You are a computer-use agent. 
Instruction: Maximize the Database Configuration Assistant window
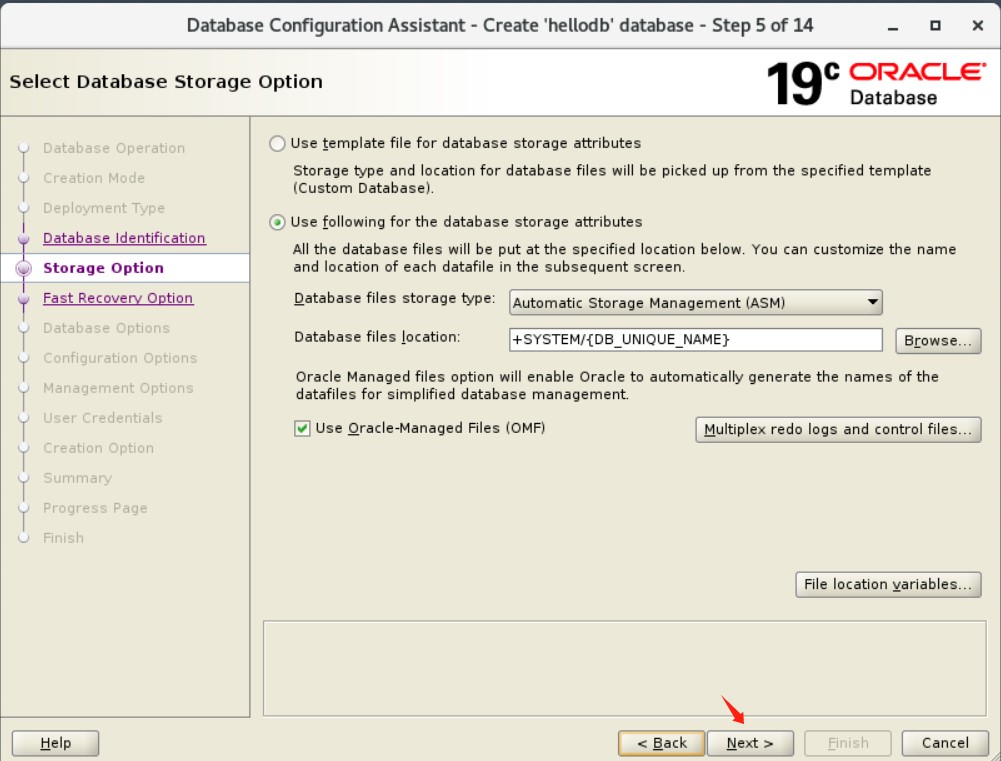[x=935, y=26]
